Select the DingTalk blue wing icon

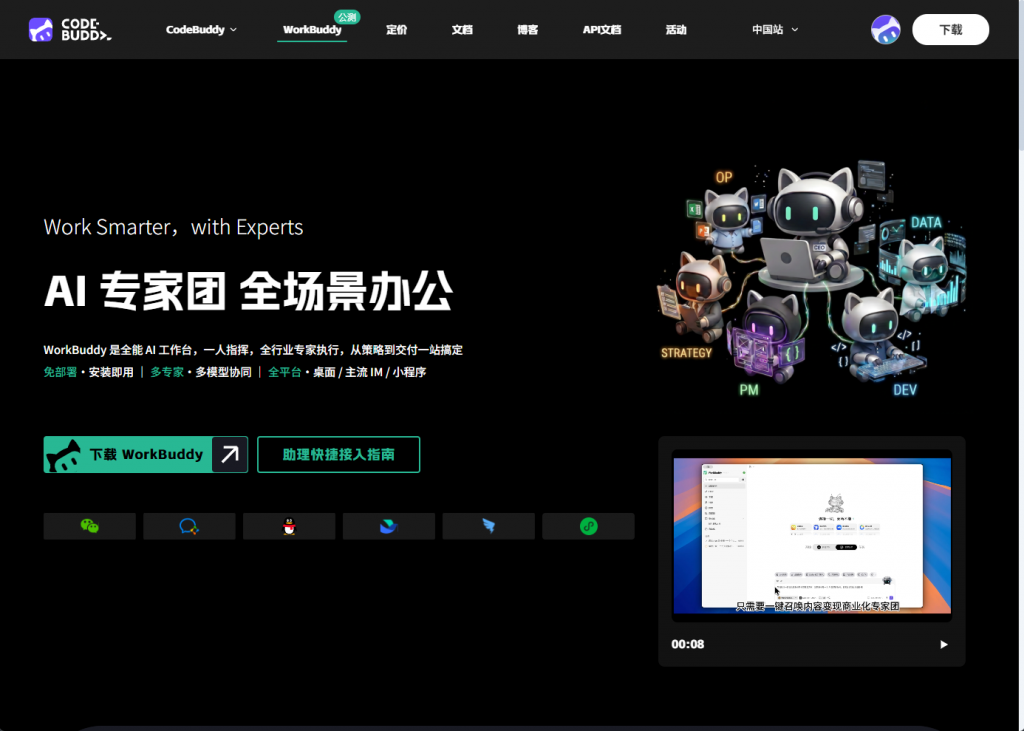tap(488, 526)
